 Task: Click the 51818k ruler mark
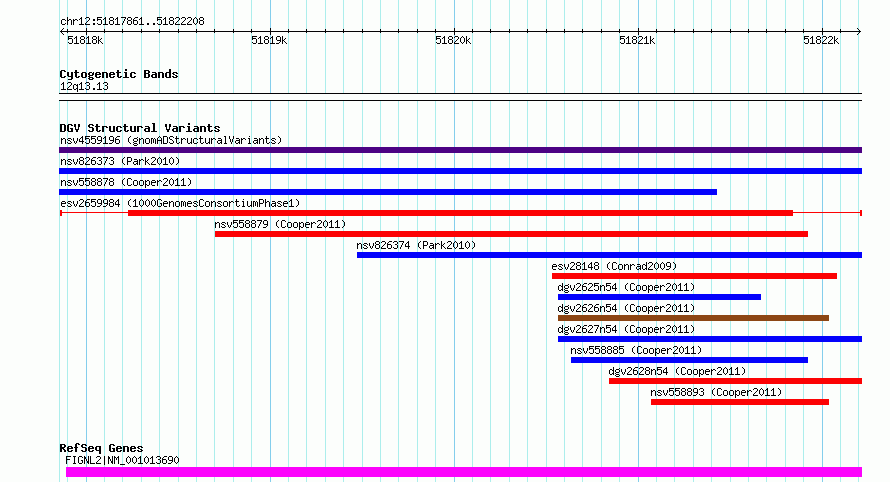click(85, 40)
